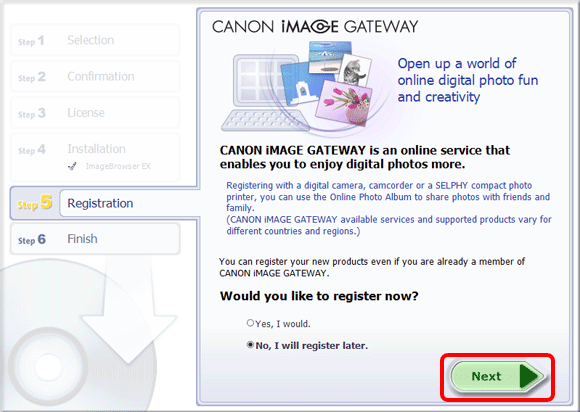
Task: Click the kitten photo thumbnail
Action: [x=355, y=71]
